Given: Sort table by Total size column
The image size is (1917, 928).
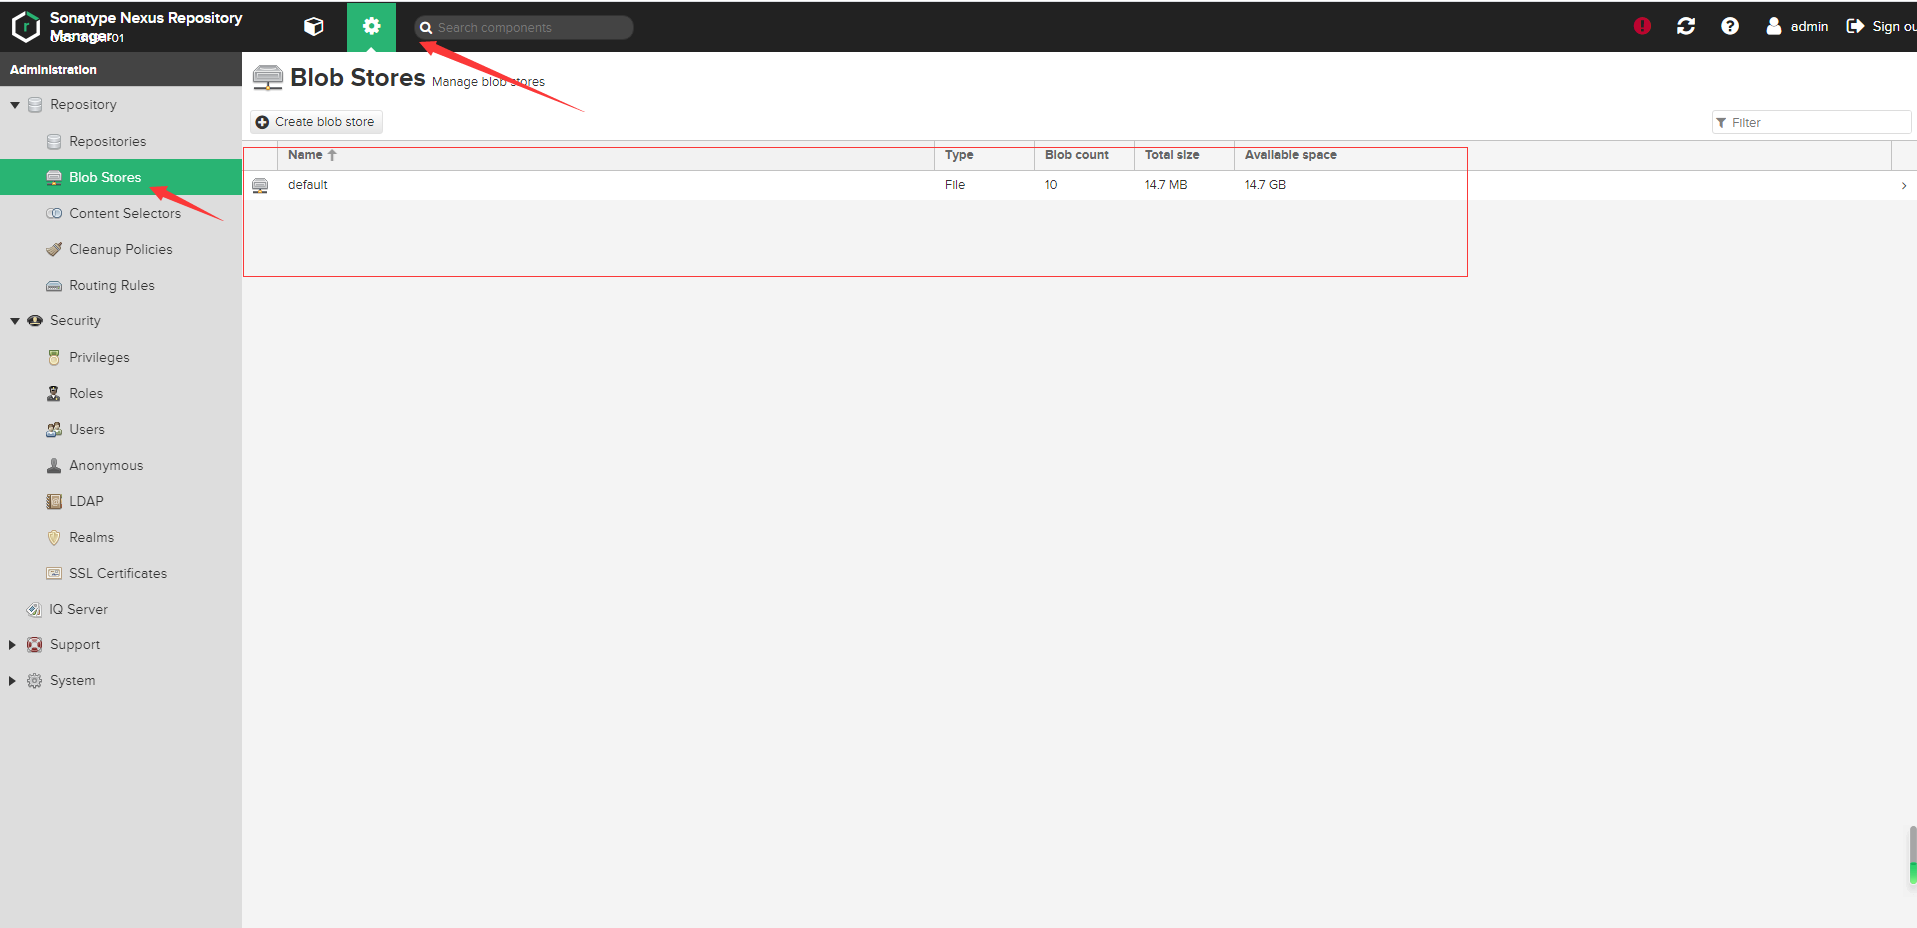Looking at the screenshot, I should (1185, 155).
